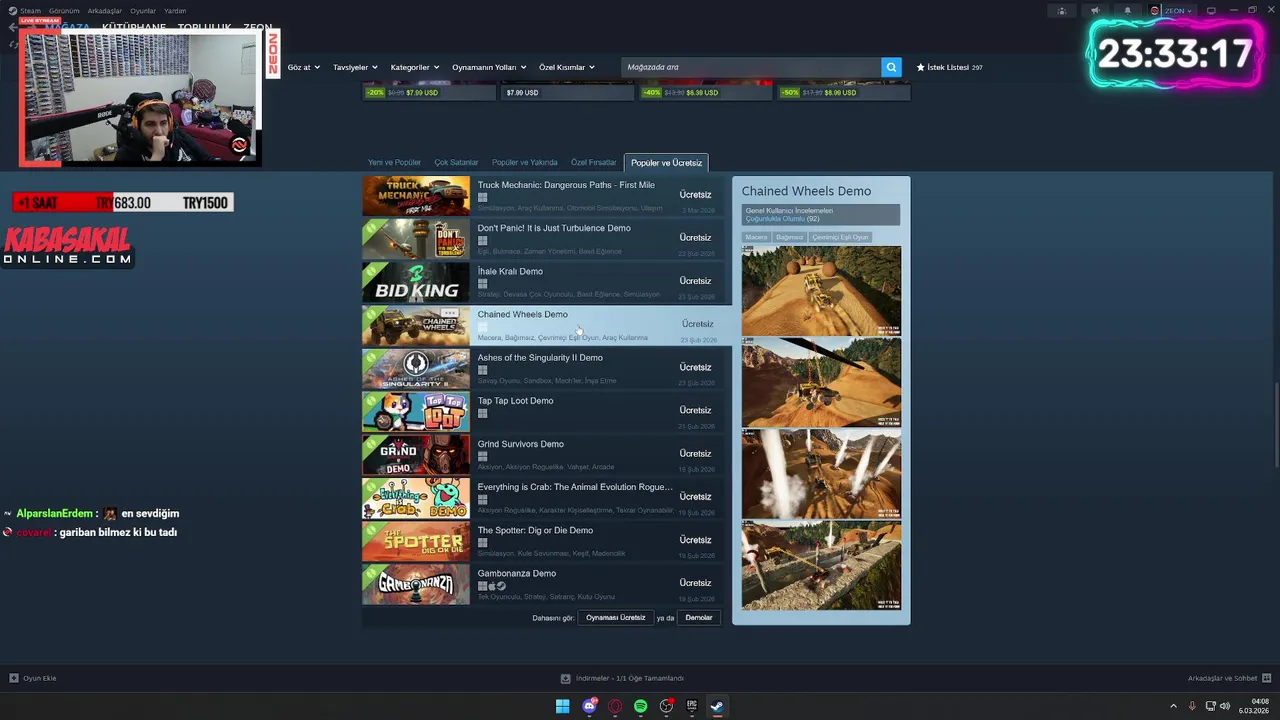
Task: Click the Big Picture monitor icon
Action: click(1211, 11)
